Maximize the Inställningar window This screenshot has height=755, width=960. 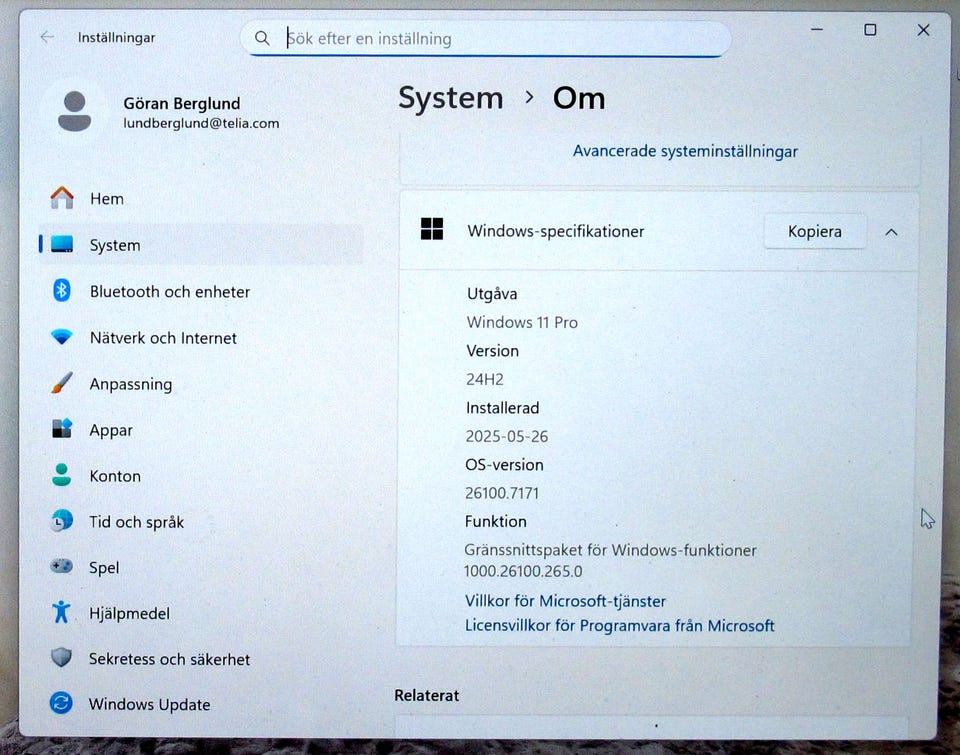pos(870,29)
